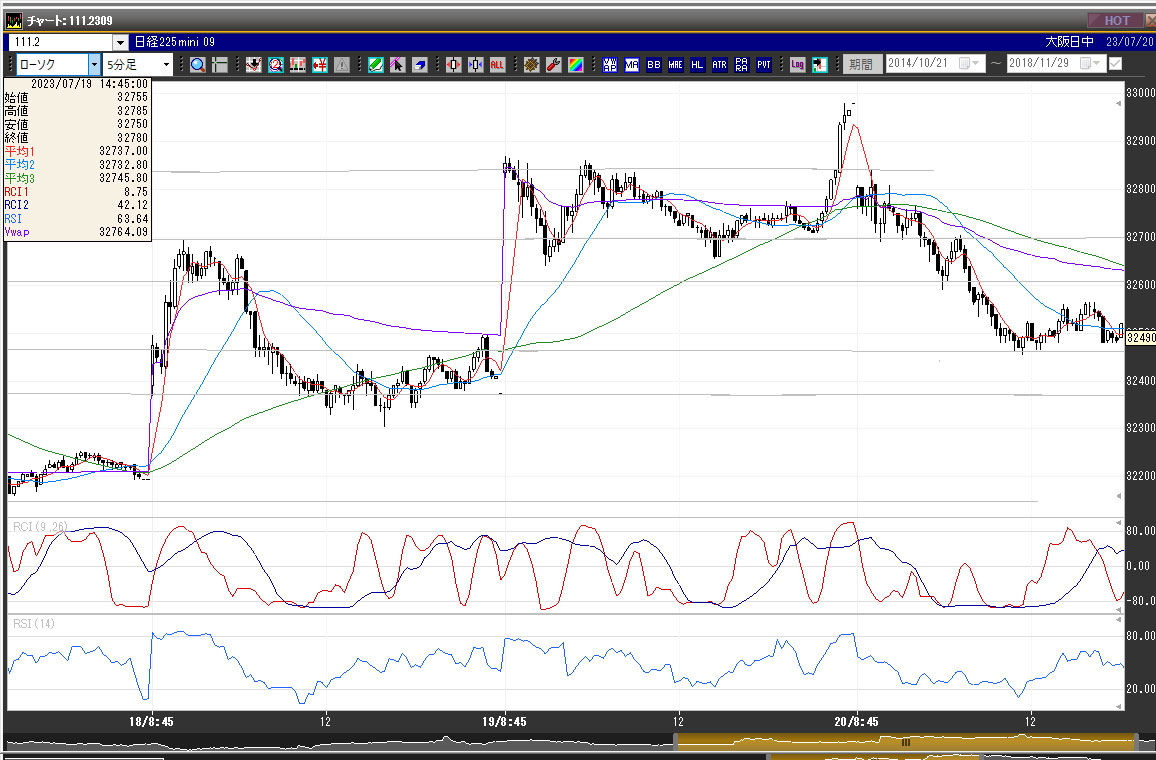The height and width of the screenshot is (760, 1156).
Task: Open the start date 2014/10/21 calendar dropdown
Action: coord(969,64)
